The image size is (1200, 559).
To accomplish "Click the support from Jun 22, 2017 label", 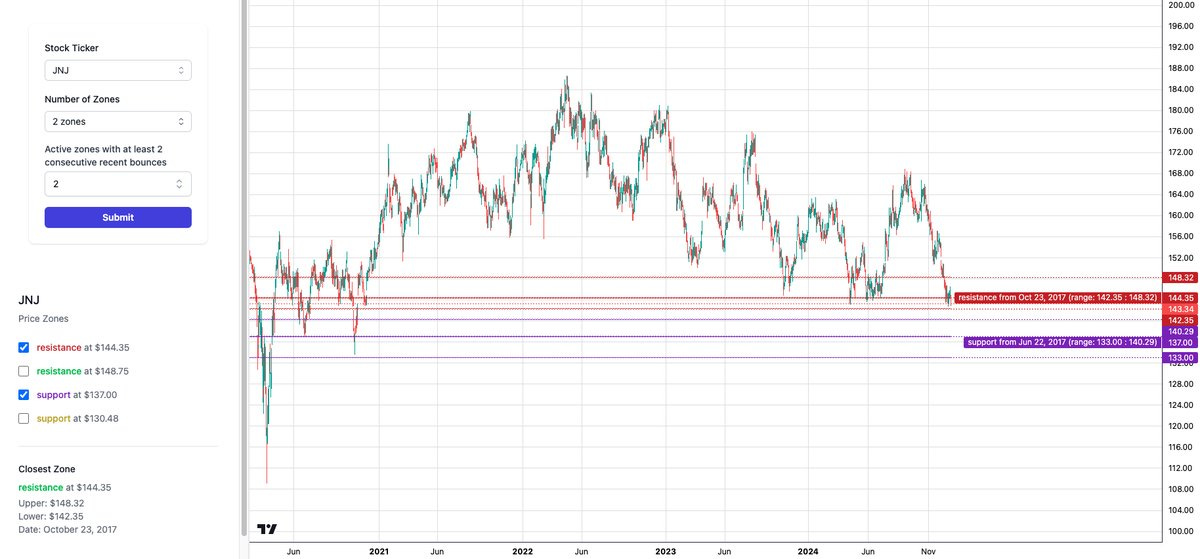I will (x=1063, y=342).
